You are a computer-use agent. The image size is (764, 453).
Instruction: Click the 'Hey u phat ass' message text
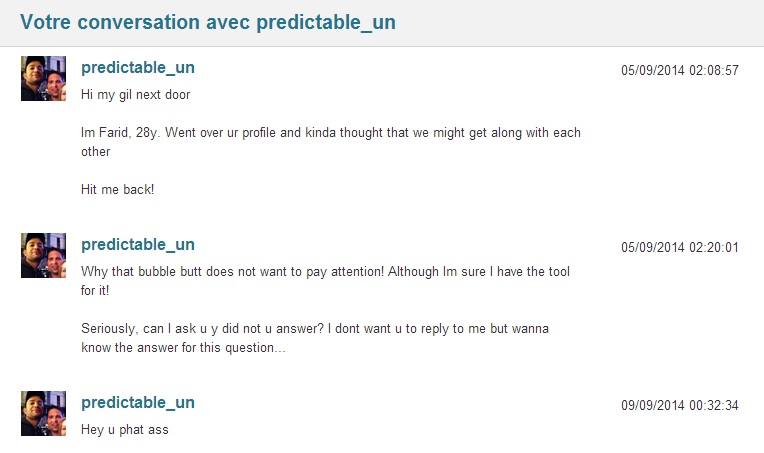(125, 430)
